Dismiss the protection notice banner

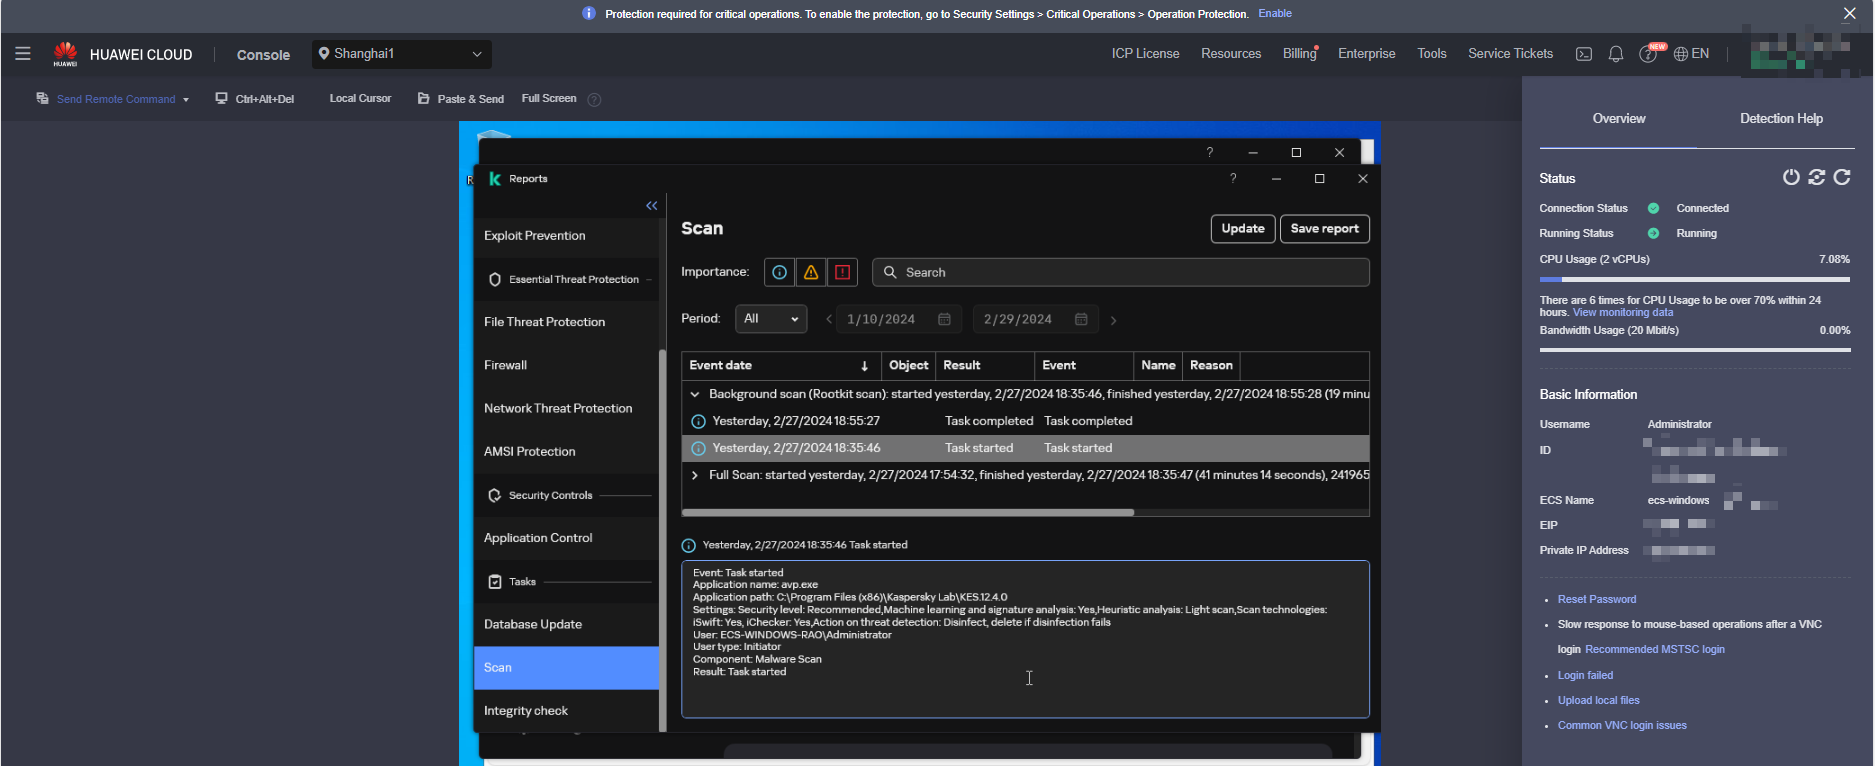(1850, 13)
